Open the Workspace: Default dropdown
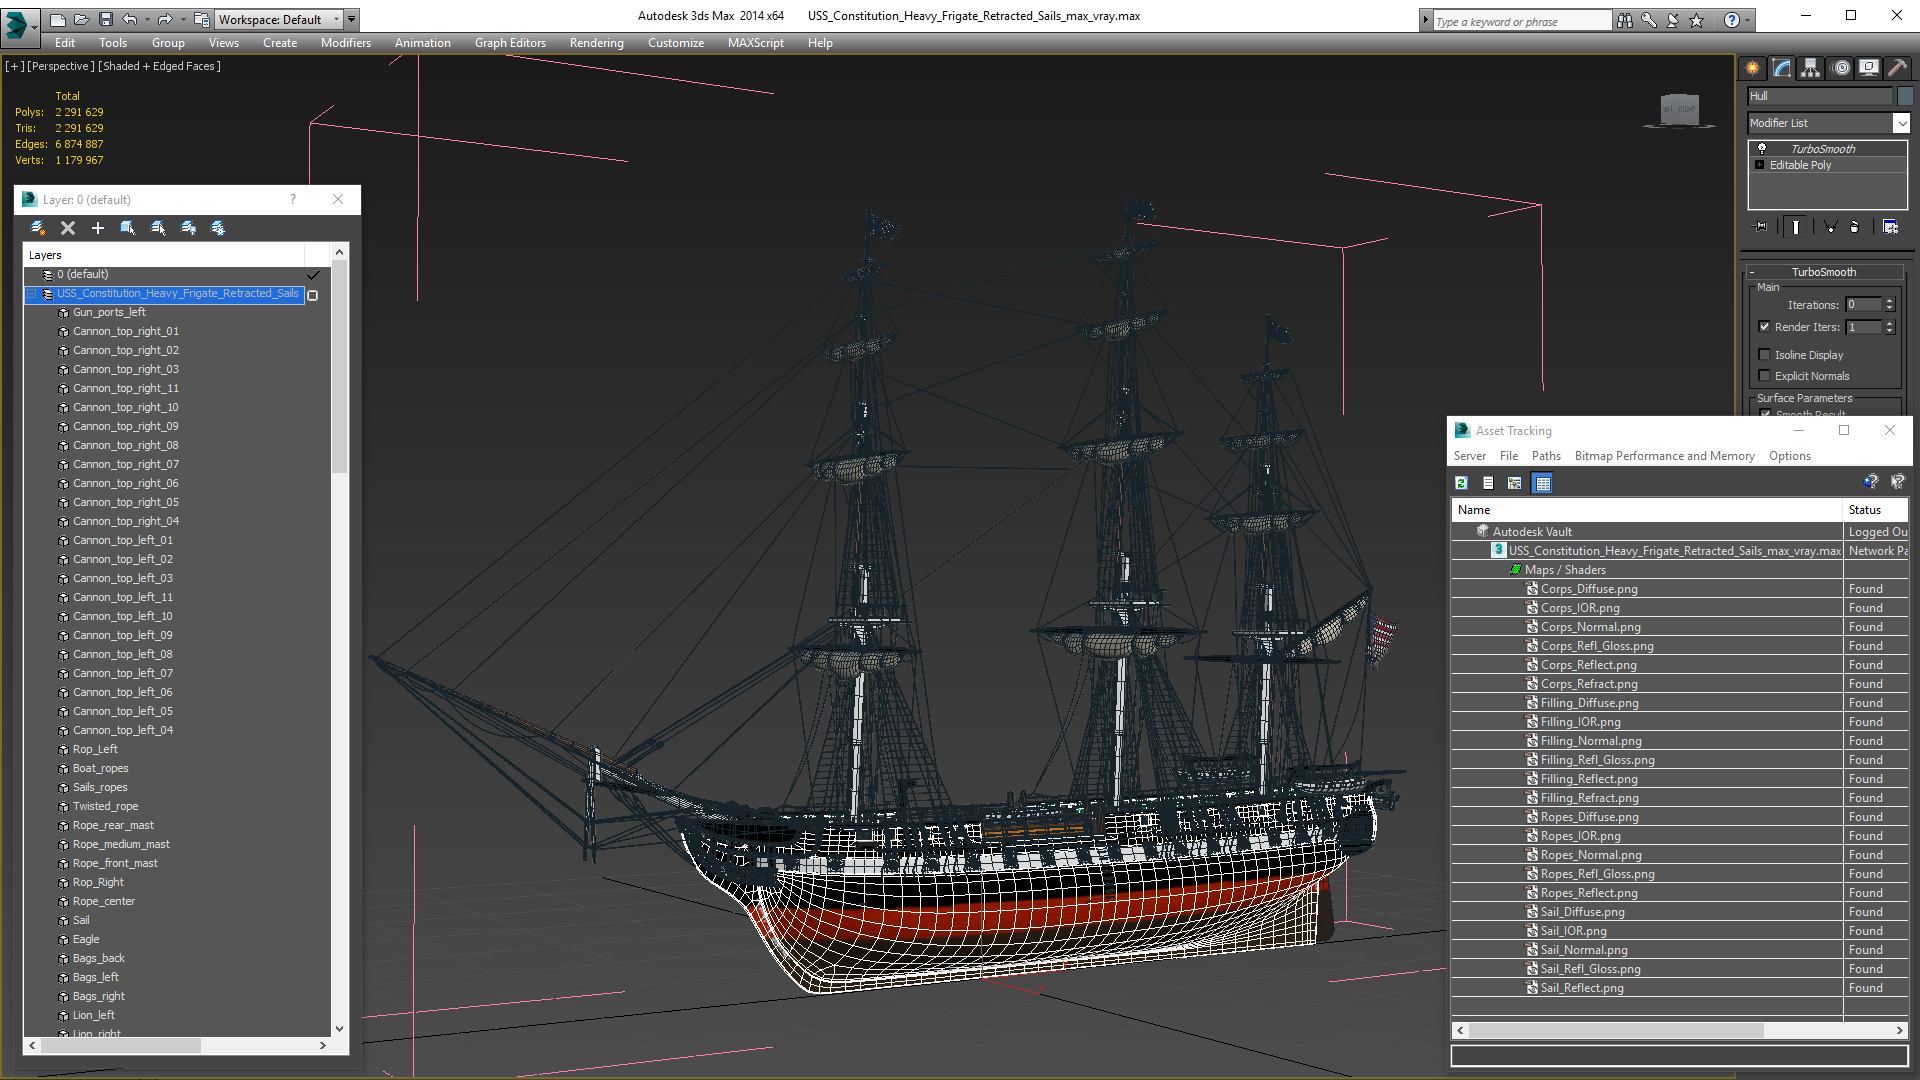1920x1080 pixels. tap(280, 19)
